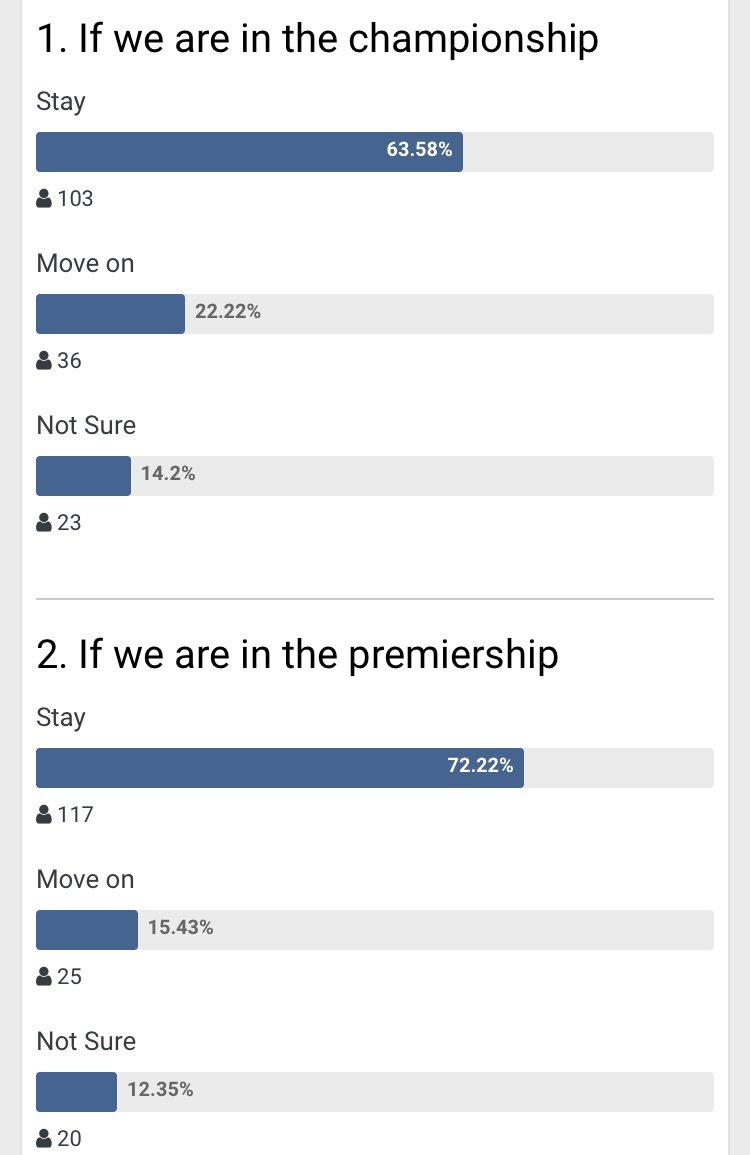This screenshot has width=750, height=1155.
Task: Click voter icon beside 36 votes
Action: (x=44, y=360)
